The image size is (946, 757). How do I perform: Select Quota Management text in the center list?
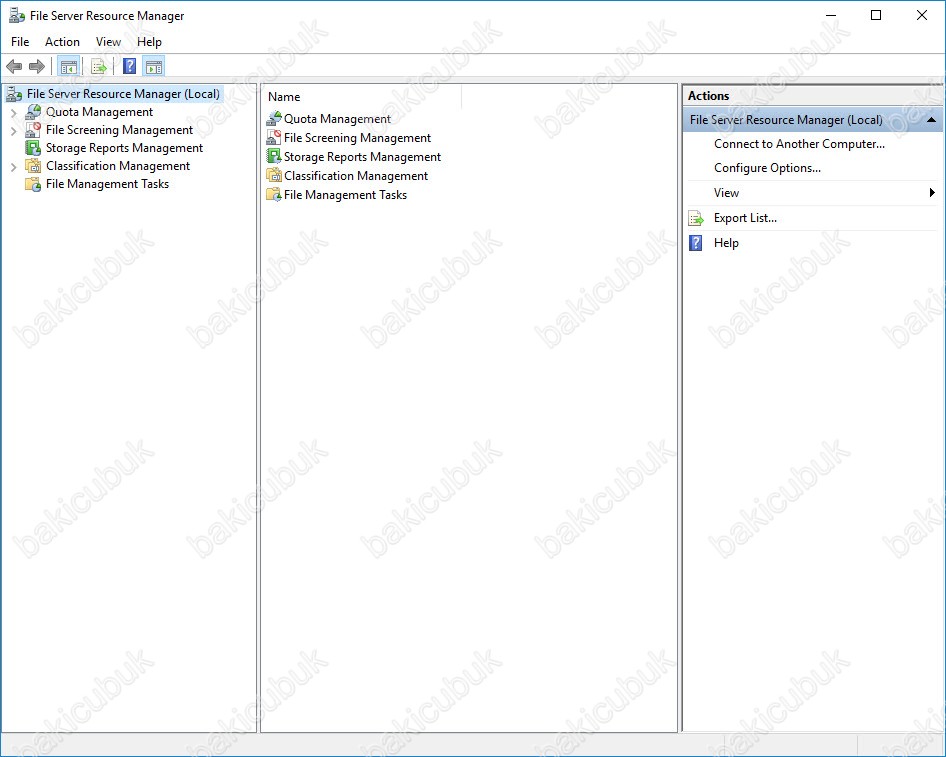point(337,119)
